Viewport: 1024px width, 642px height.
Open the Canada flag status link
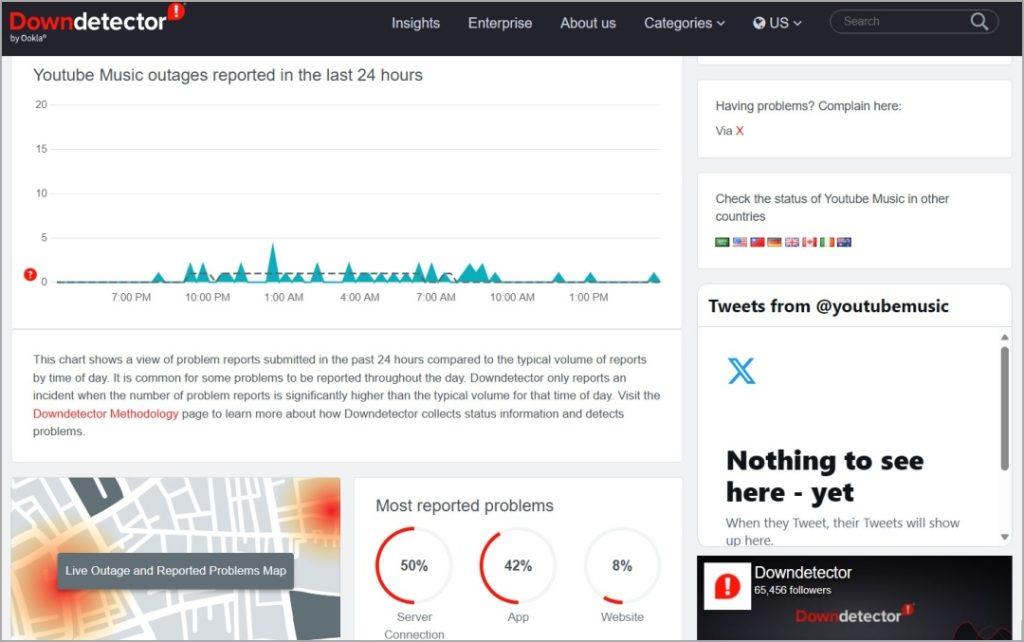click(x=809, y=242)
